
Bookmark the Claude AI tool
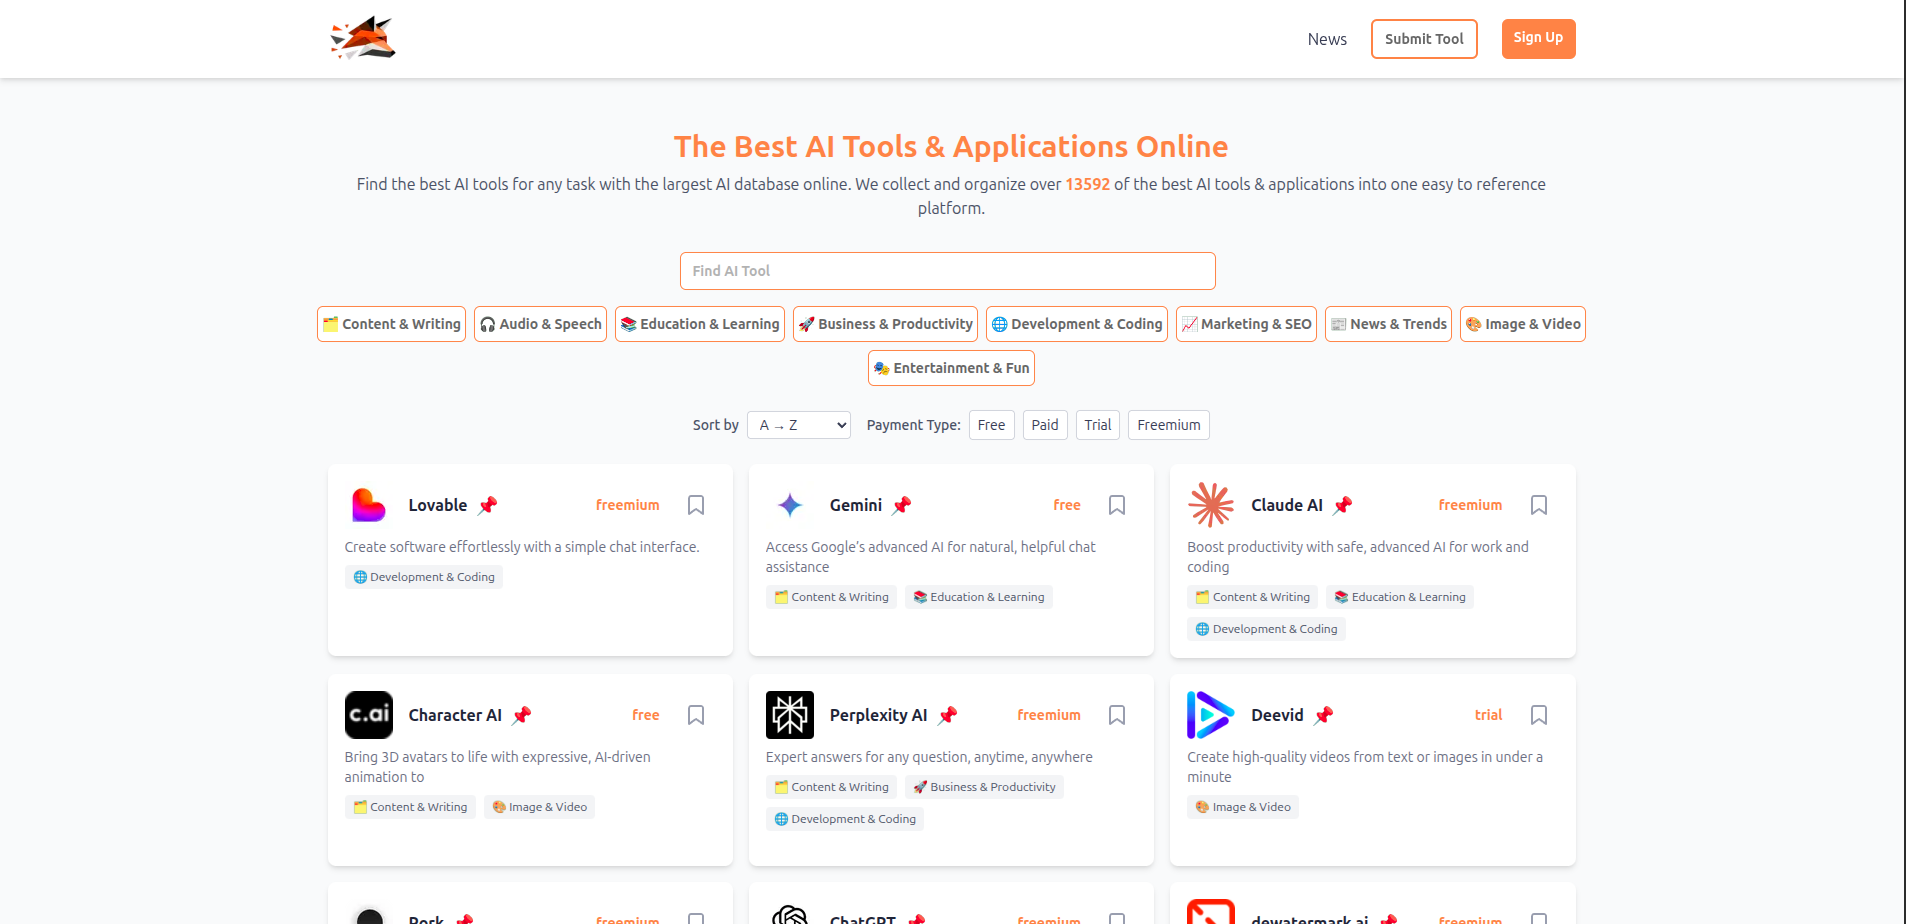tap(1538, 505)
